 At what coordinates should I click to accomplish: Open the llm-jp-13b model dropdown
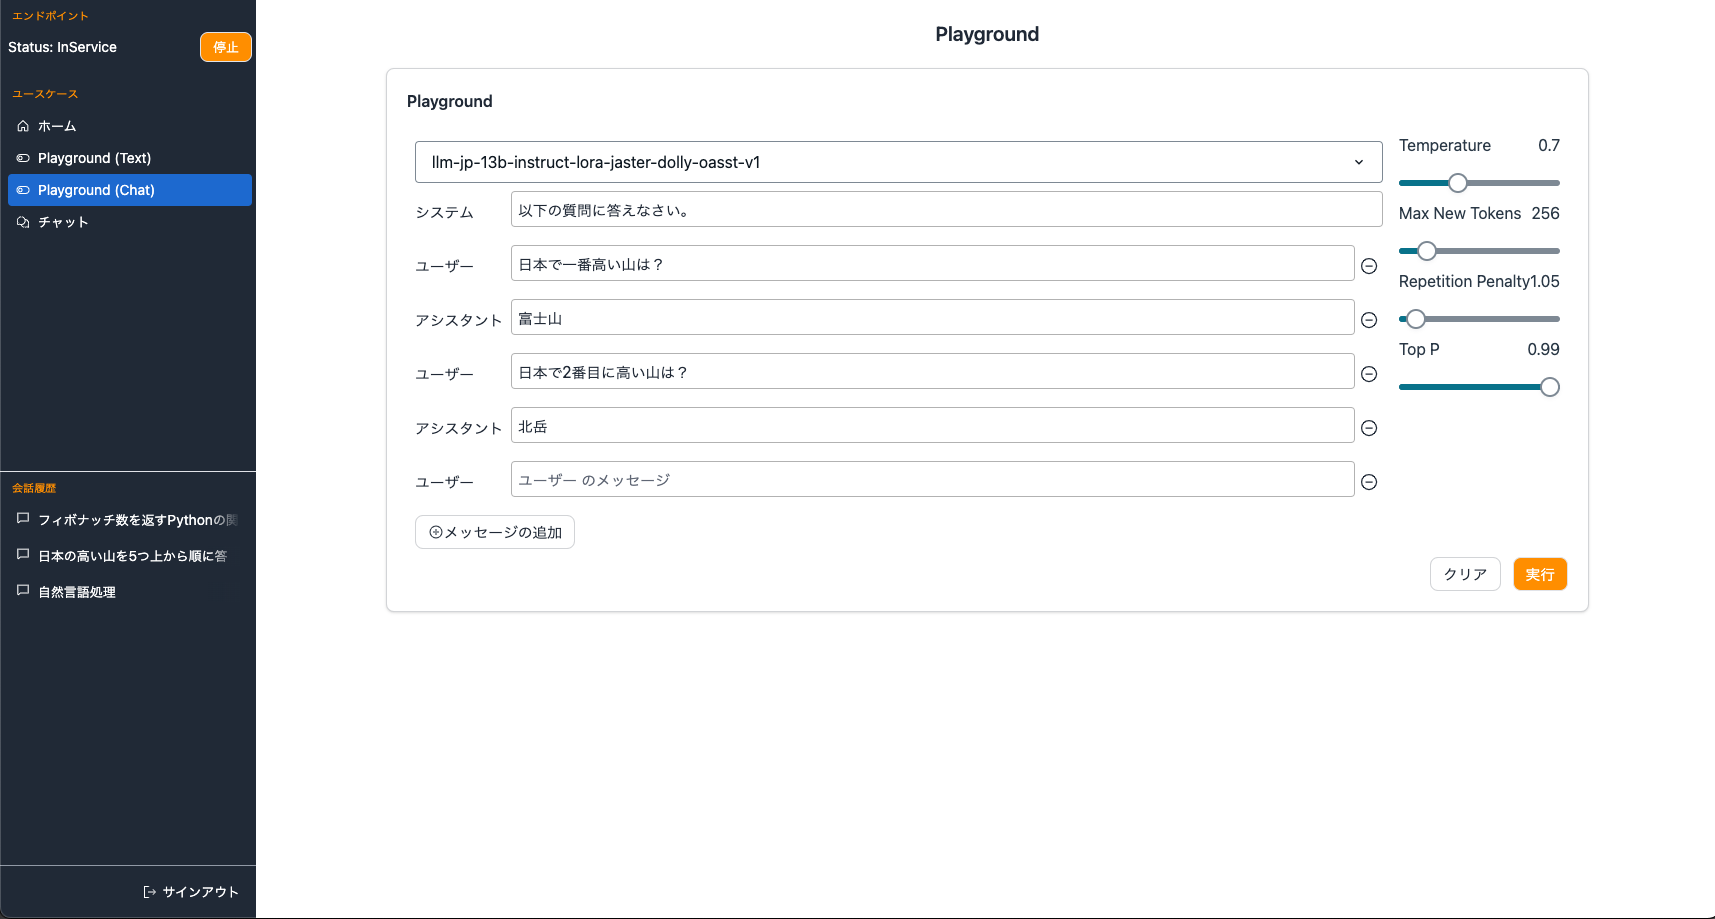coord(898,162)
